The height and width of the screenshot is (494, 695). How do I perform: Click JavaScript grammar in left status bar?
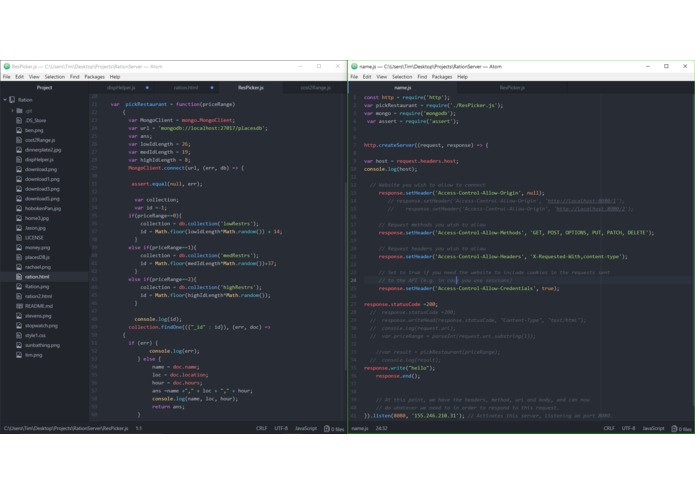tap(306, 428)
